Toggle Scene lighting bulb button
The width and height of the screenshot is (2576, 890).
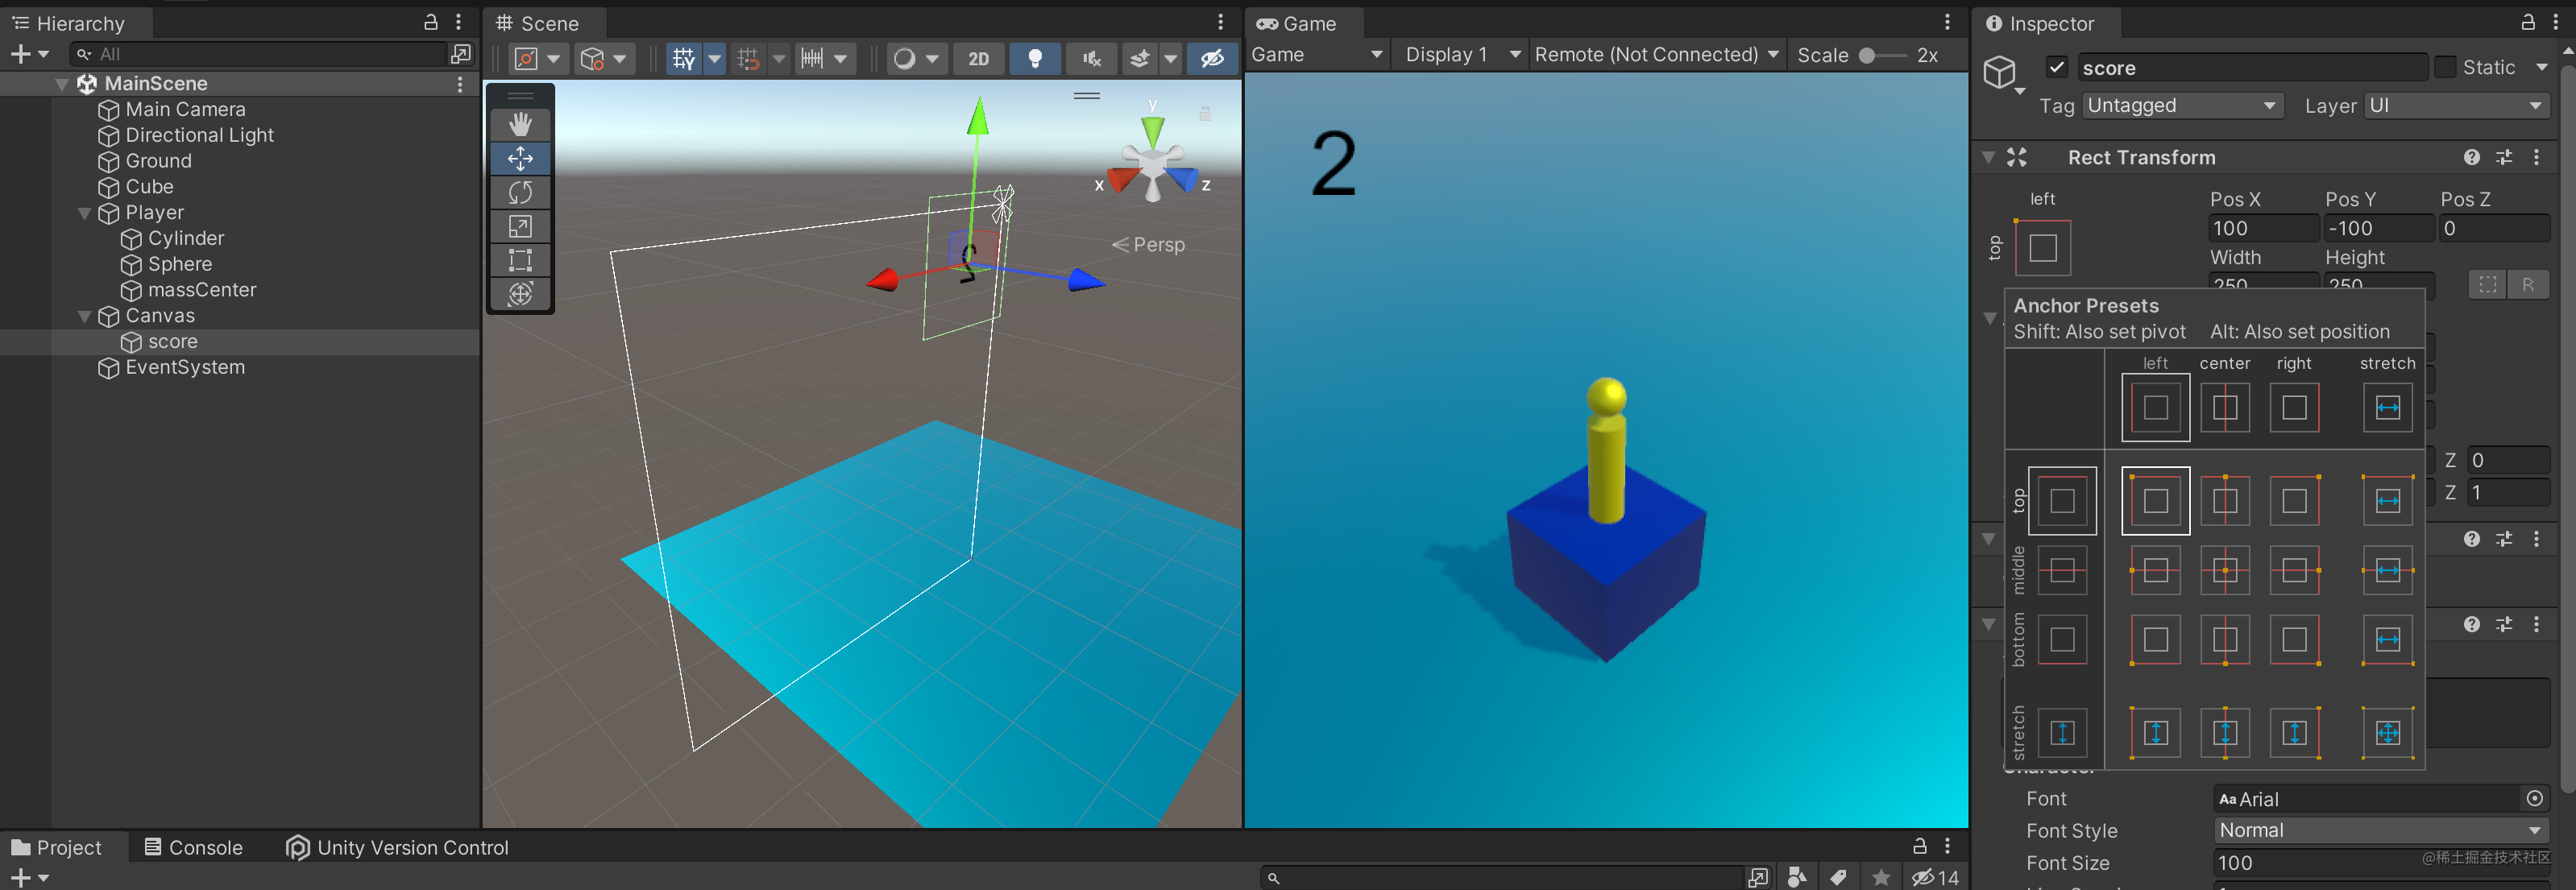pyautogui.click(x=1035, y=59)
